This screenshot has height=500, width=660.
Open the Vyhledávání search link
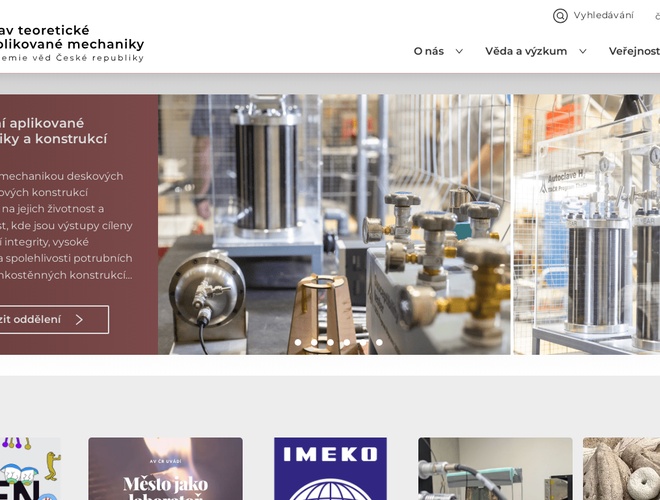coord(603,15)
